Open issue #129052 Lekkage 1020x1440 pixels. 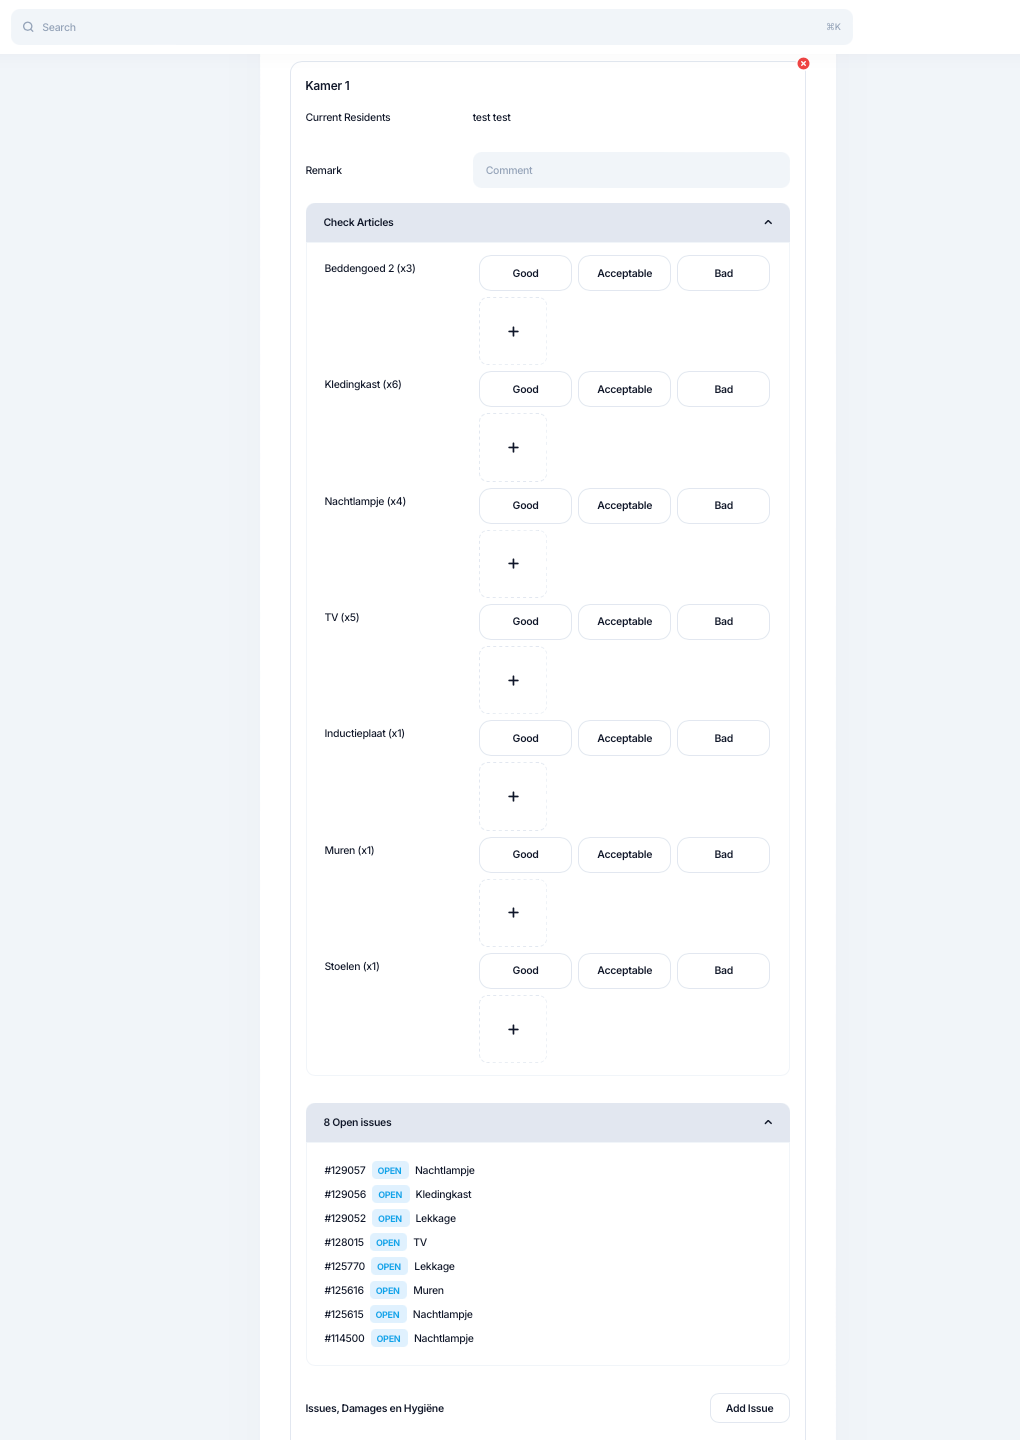pos(435,1218)
